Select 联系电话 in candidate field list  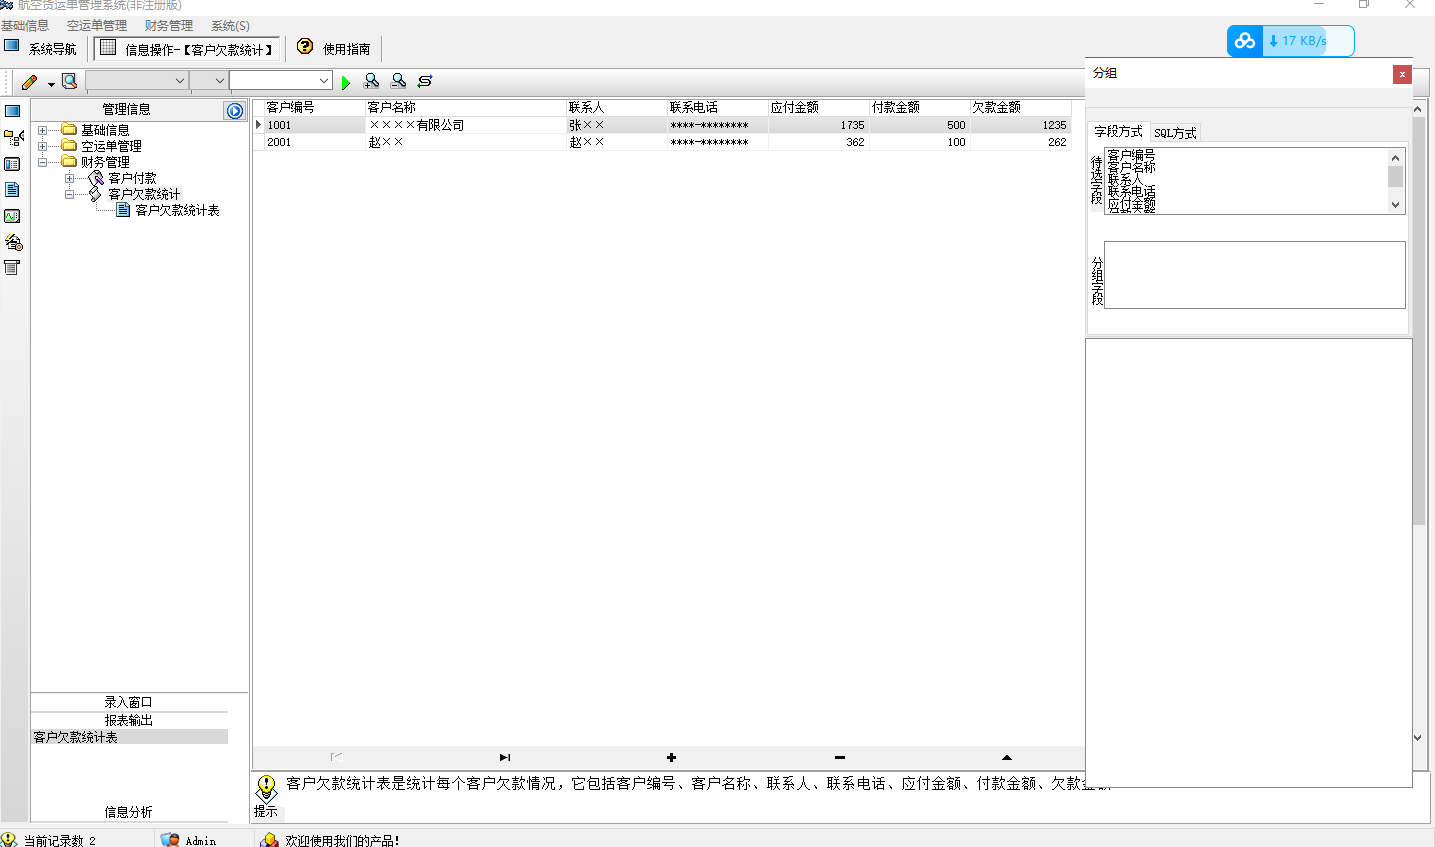(1131, 191)
